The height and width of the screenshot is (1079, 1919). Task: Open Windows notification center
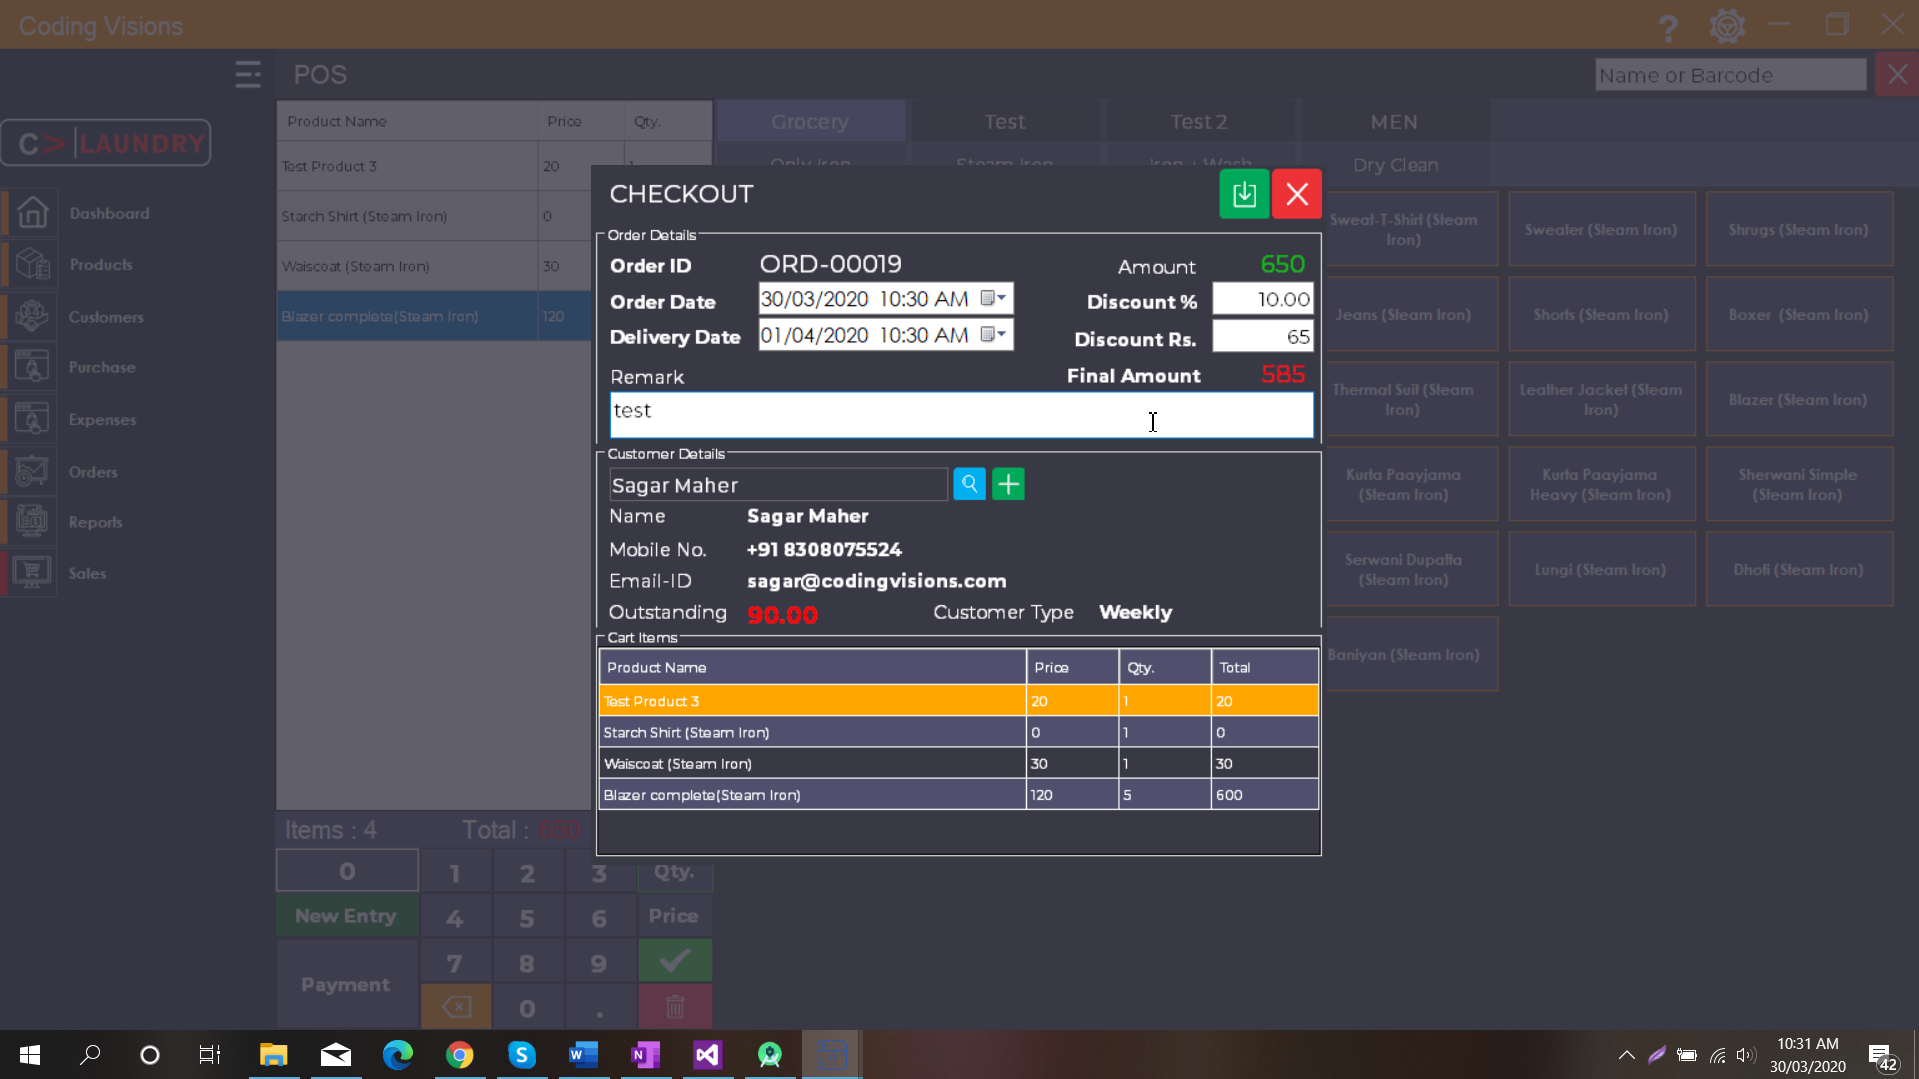[1882, 1056]
